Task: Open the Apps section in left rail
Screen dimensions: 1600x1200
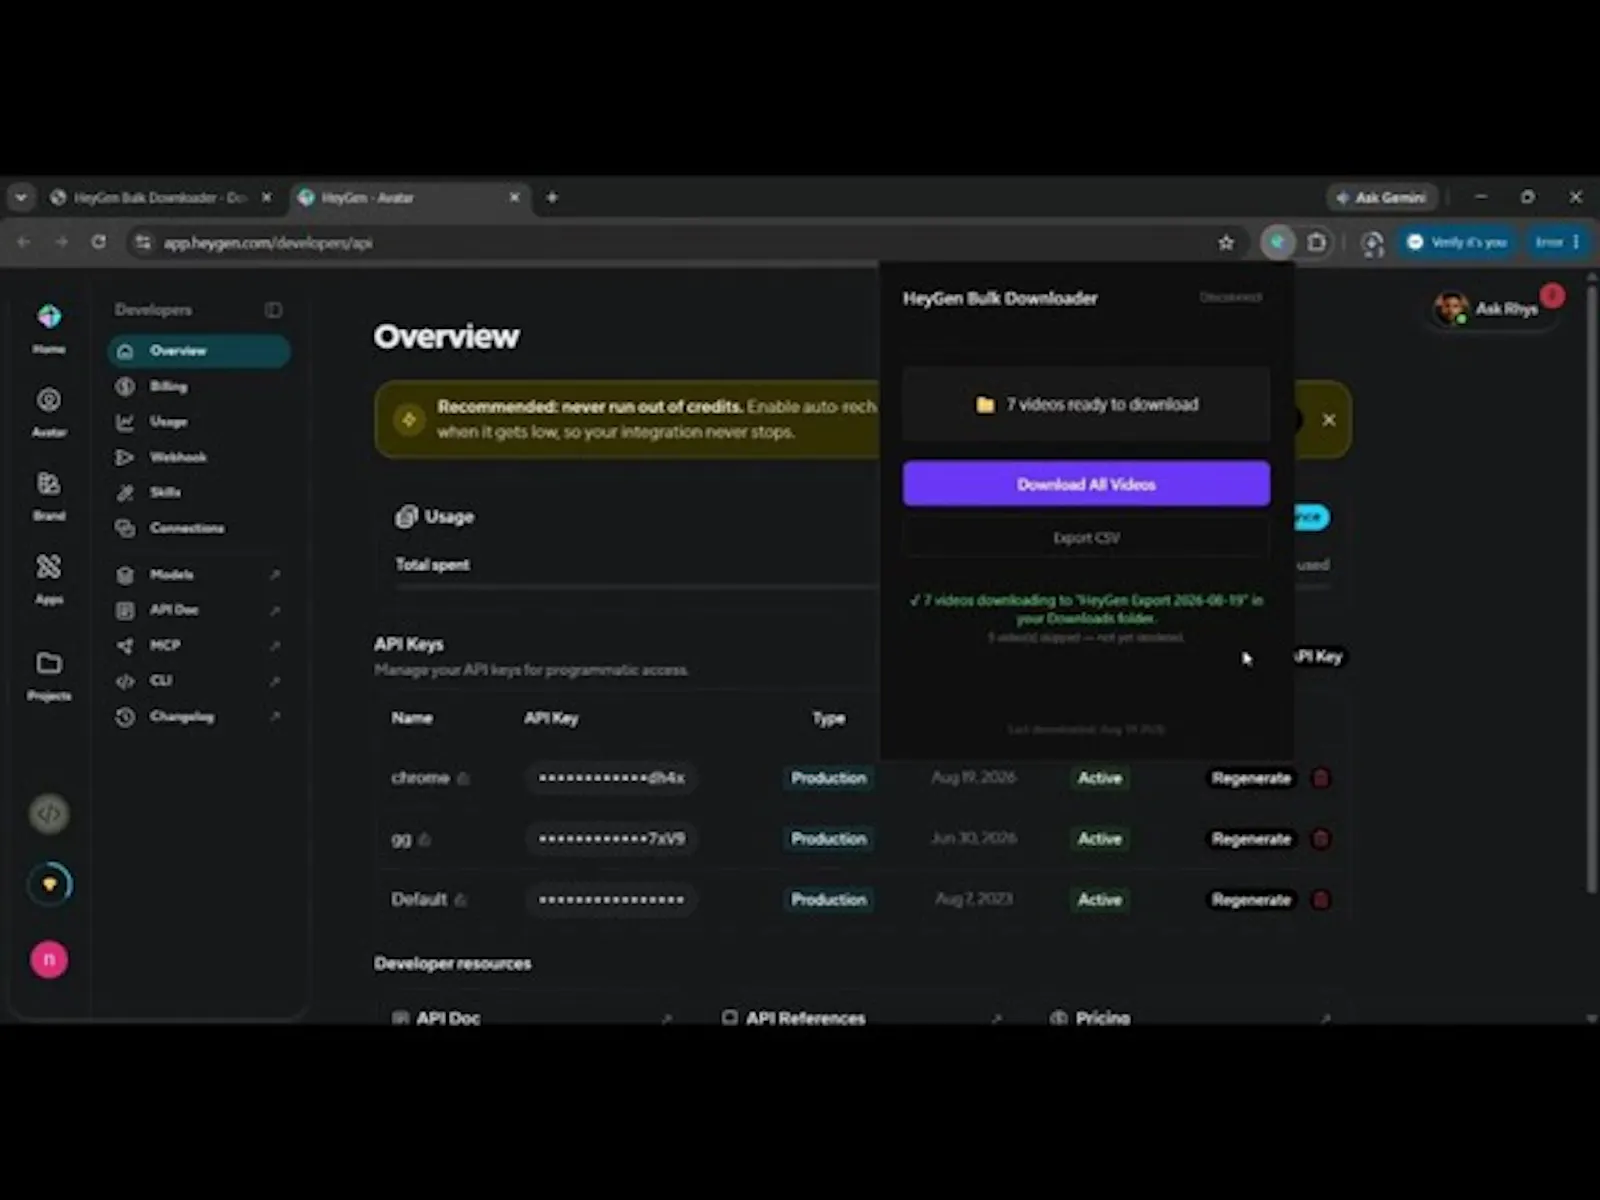Action: [x=49, y=579]
